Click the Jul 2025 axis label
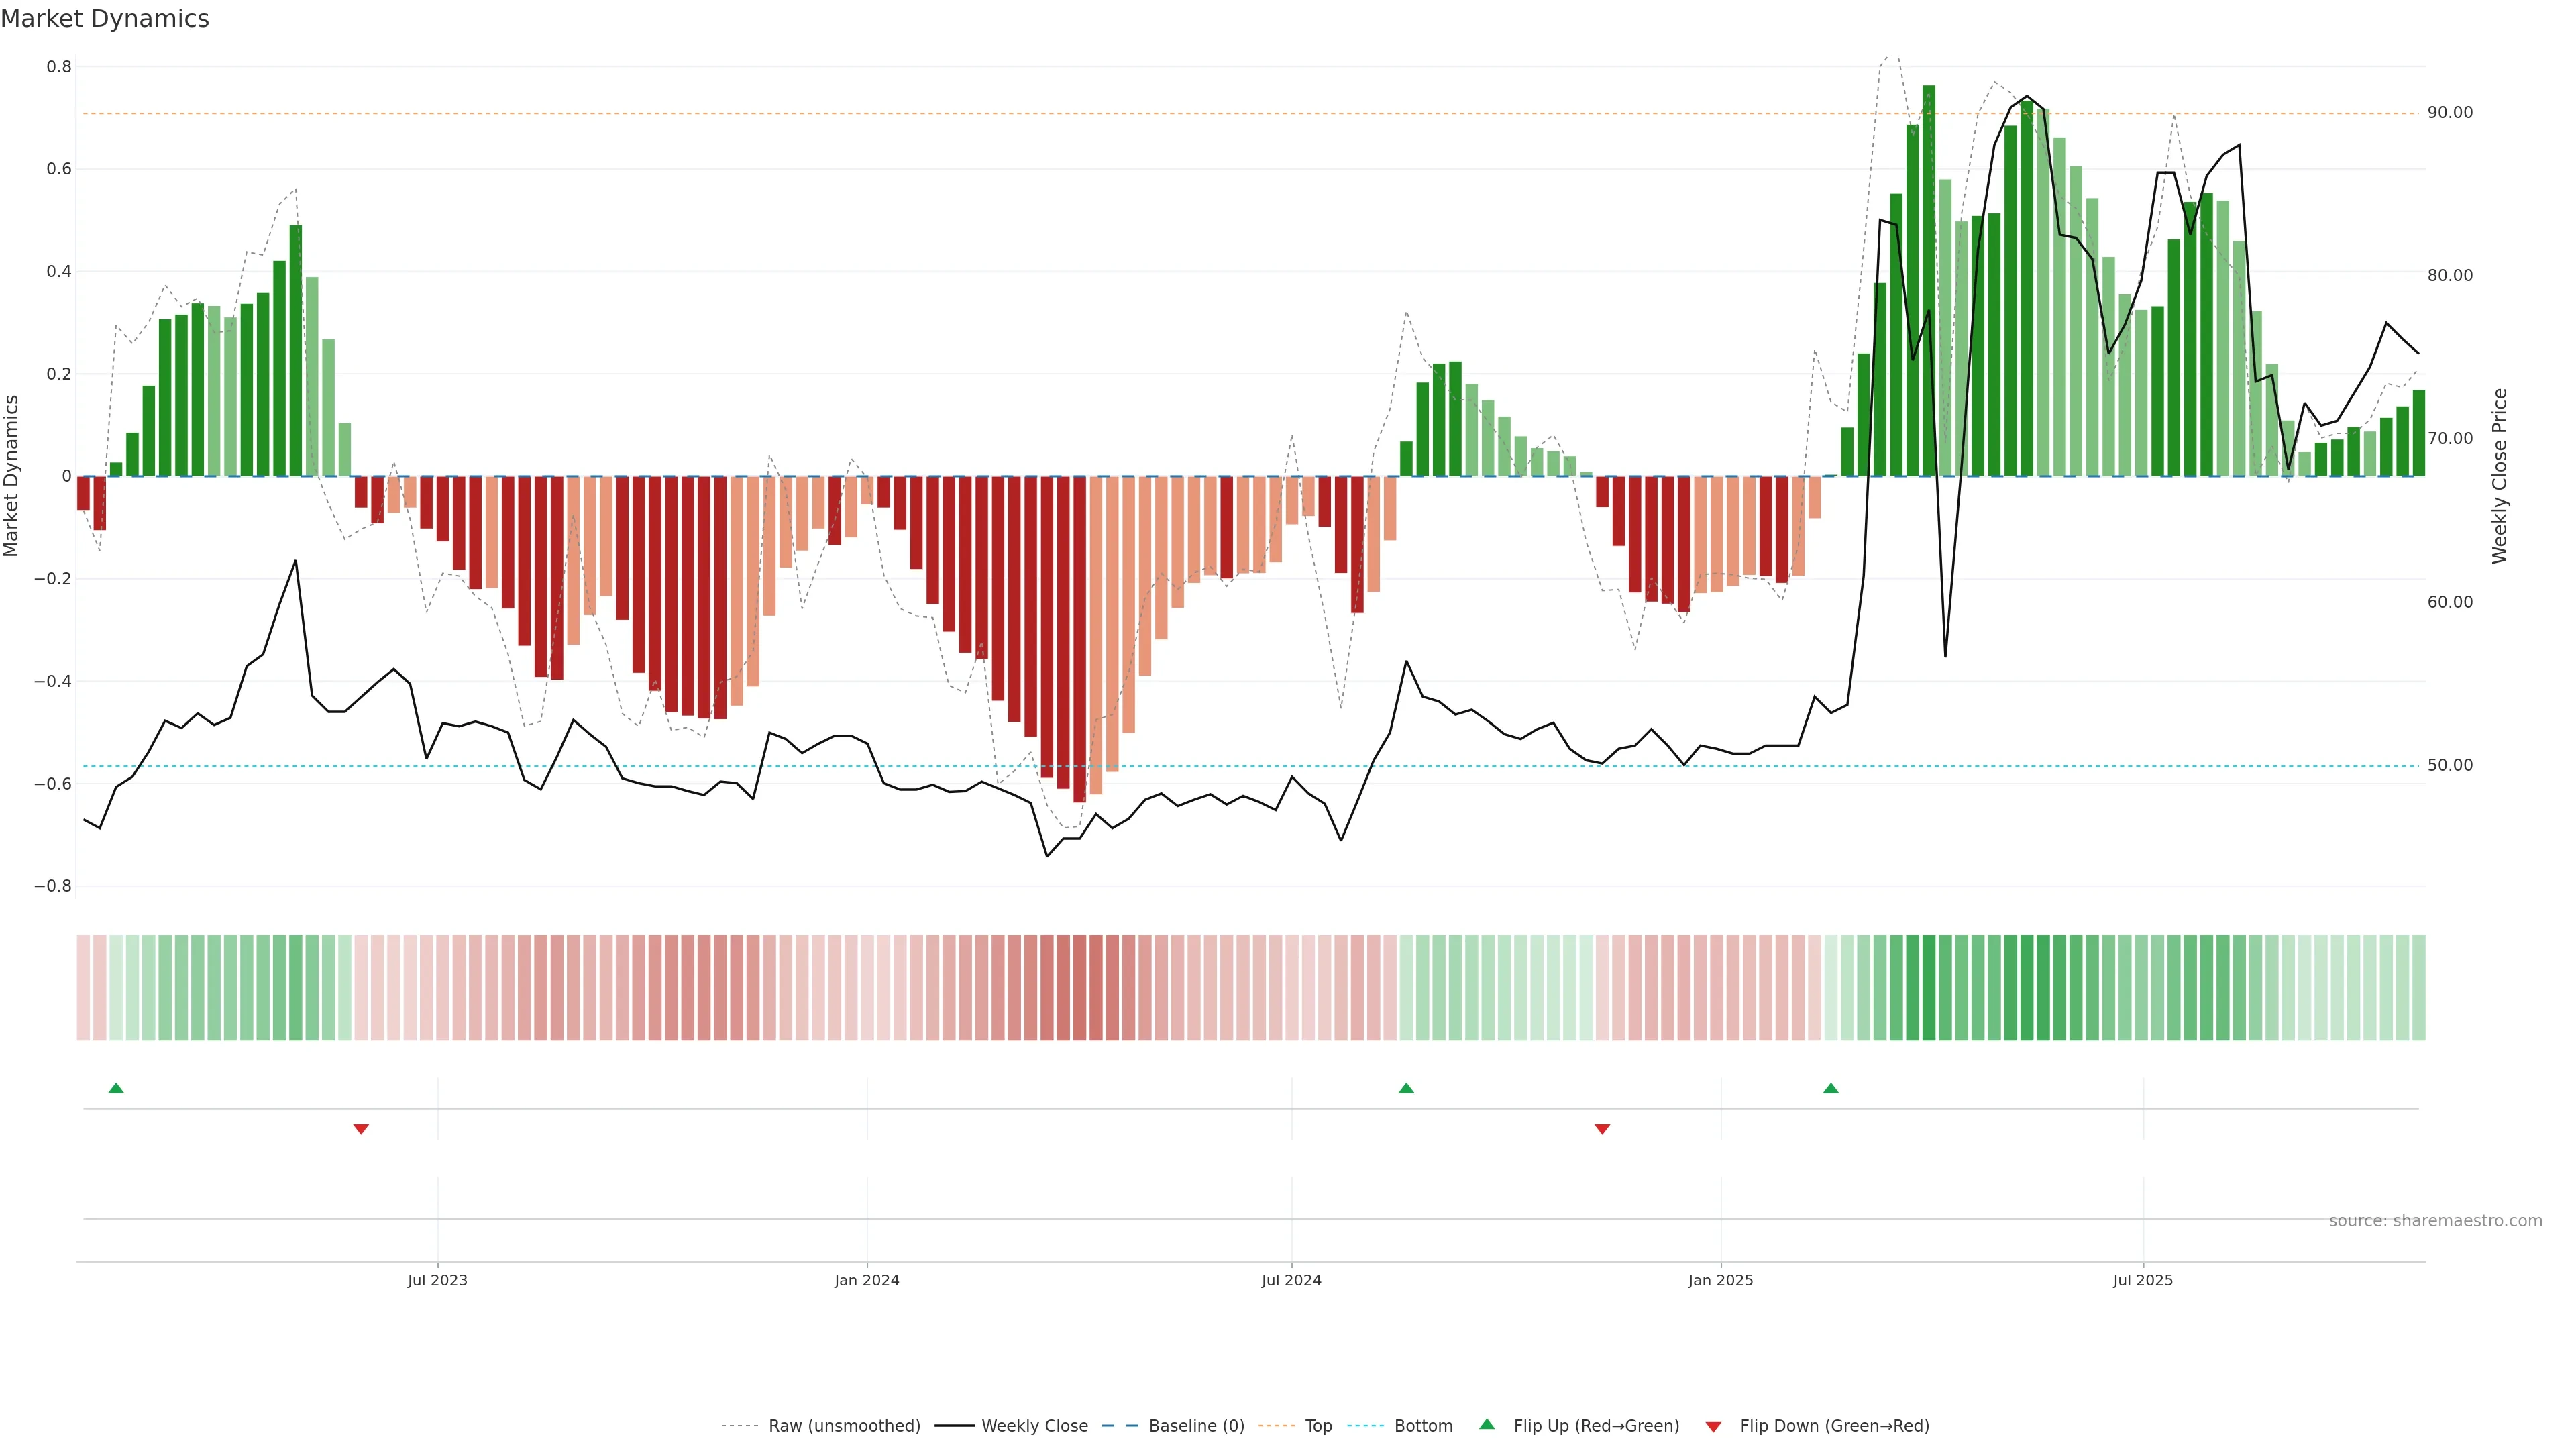The height and width of the screenshot is (1449, 2576). coord(2143,1280)
